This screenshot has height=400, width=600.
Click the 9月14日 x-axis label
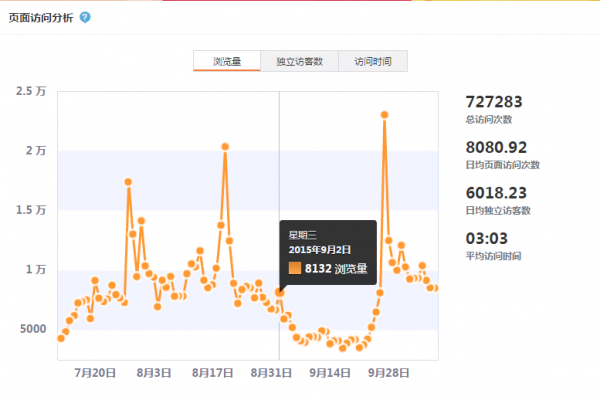pyautogui.click(x=330, y=373)
